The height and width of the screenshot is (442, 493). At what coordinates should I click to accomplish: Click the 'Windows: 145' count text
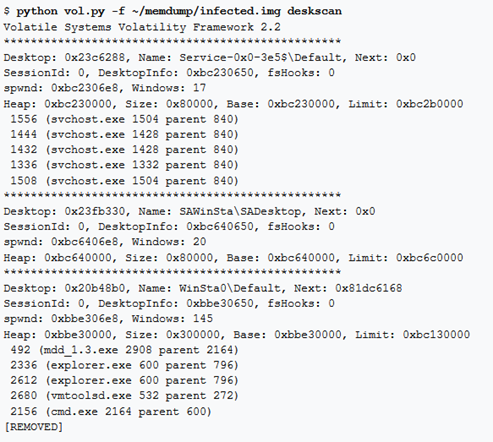point(172,318)
